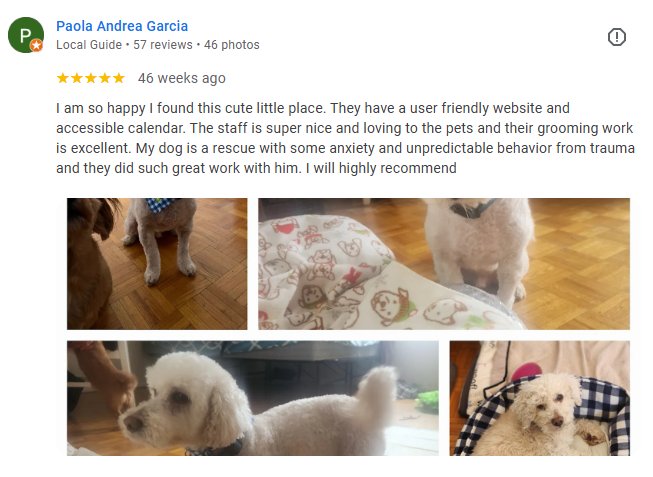Click the Local Guide label
This screenshot has height=477, width=653.
pyautogui.click(x=89, y=45)
